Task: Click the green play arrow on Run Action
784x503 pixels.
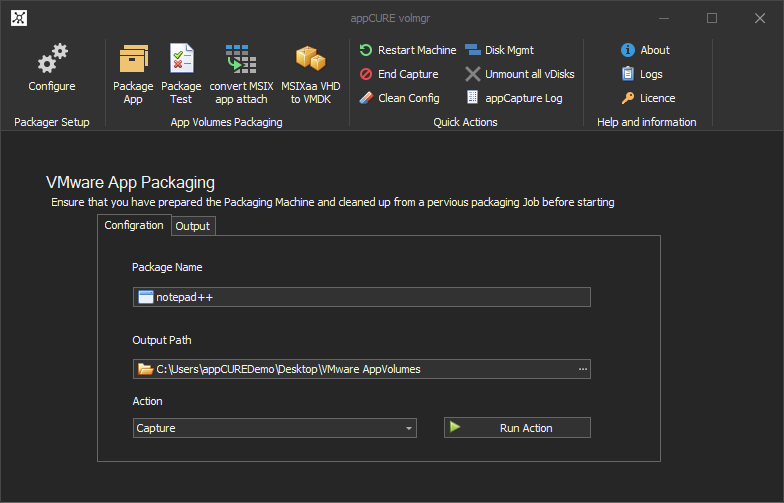Action: click(455, 427)
